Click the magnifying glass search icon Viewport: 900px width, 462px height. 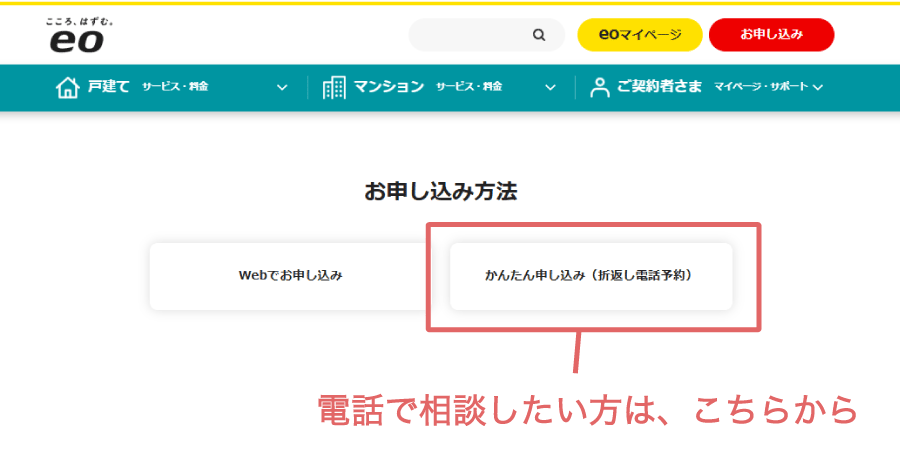click(539, 35)
